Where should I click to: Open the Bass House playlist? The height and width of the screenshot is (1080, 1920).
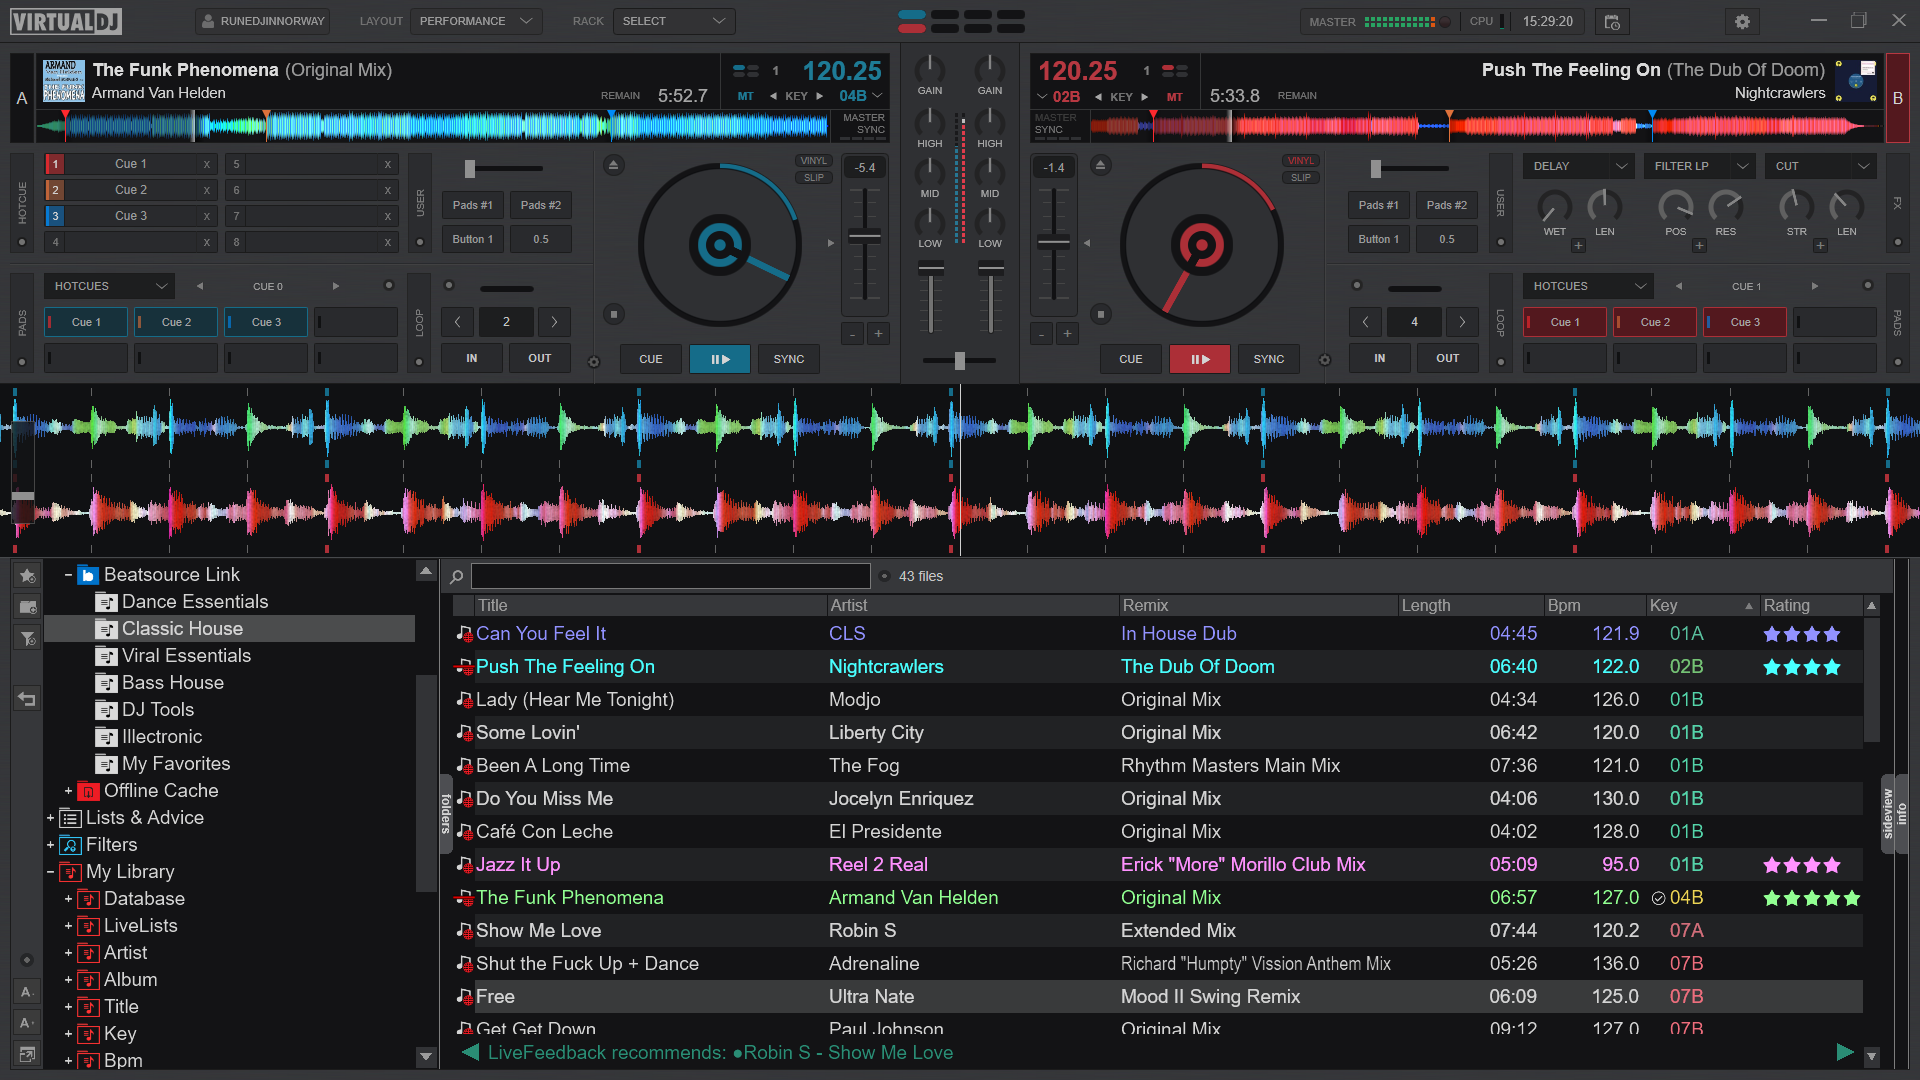click(x=172, y=683)
